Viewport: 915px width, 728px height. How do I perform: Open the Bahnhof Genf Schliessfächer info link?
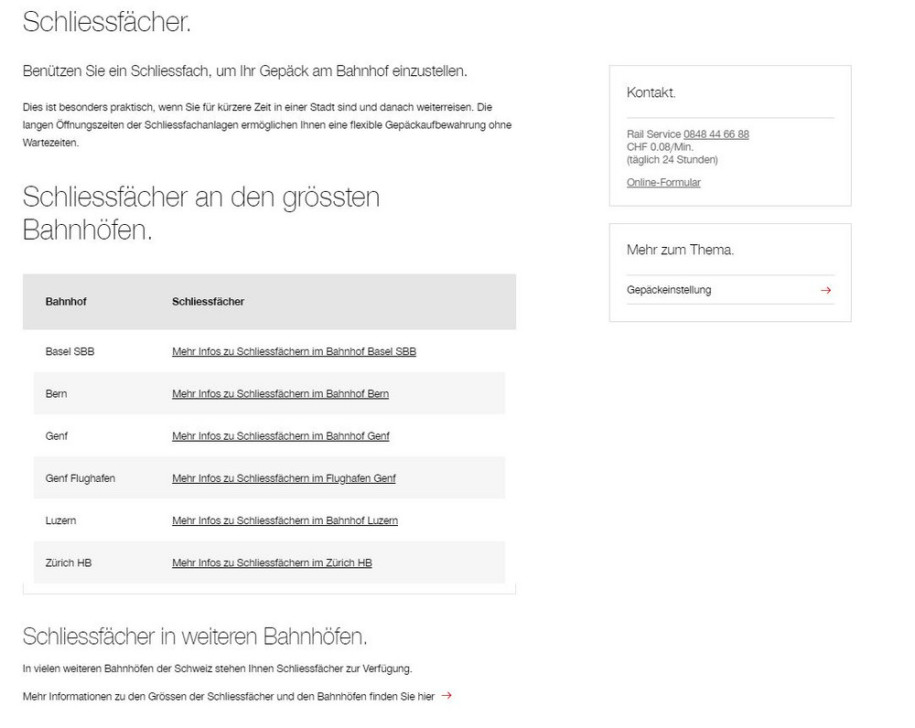tap(280, 436)
